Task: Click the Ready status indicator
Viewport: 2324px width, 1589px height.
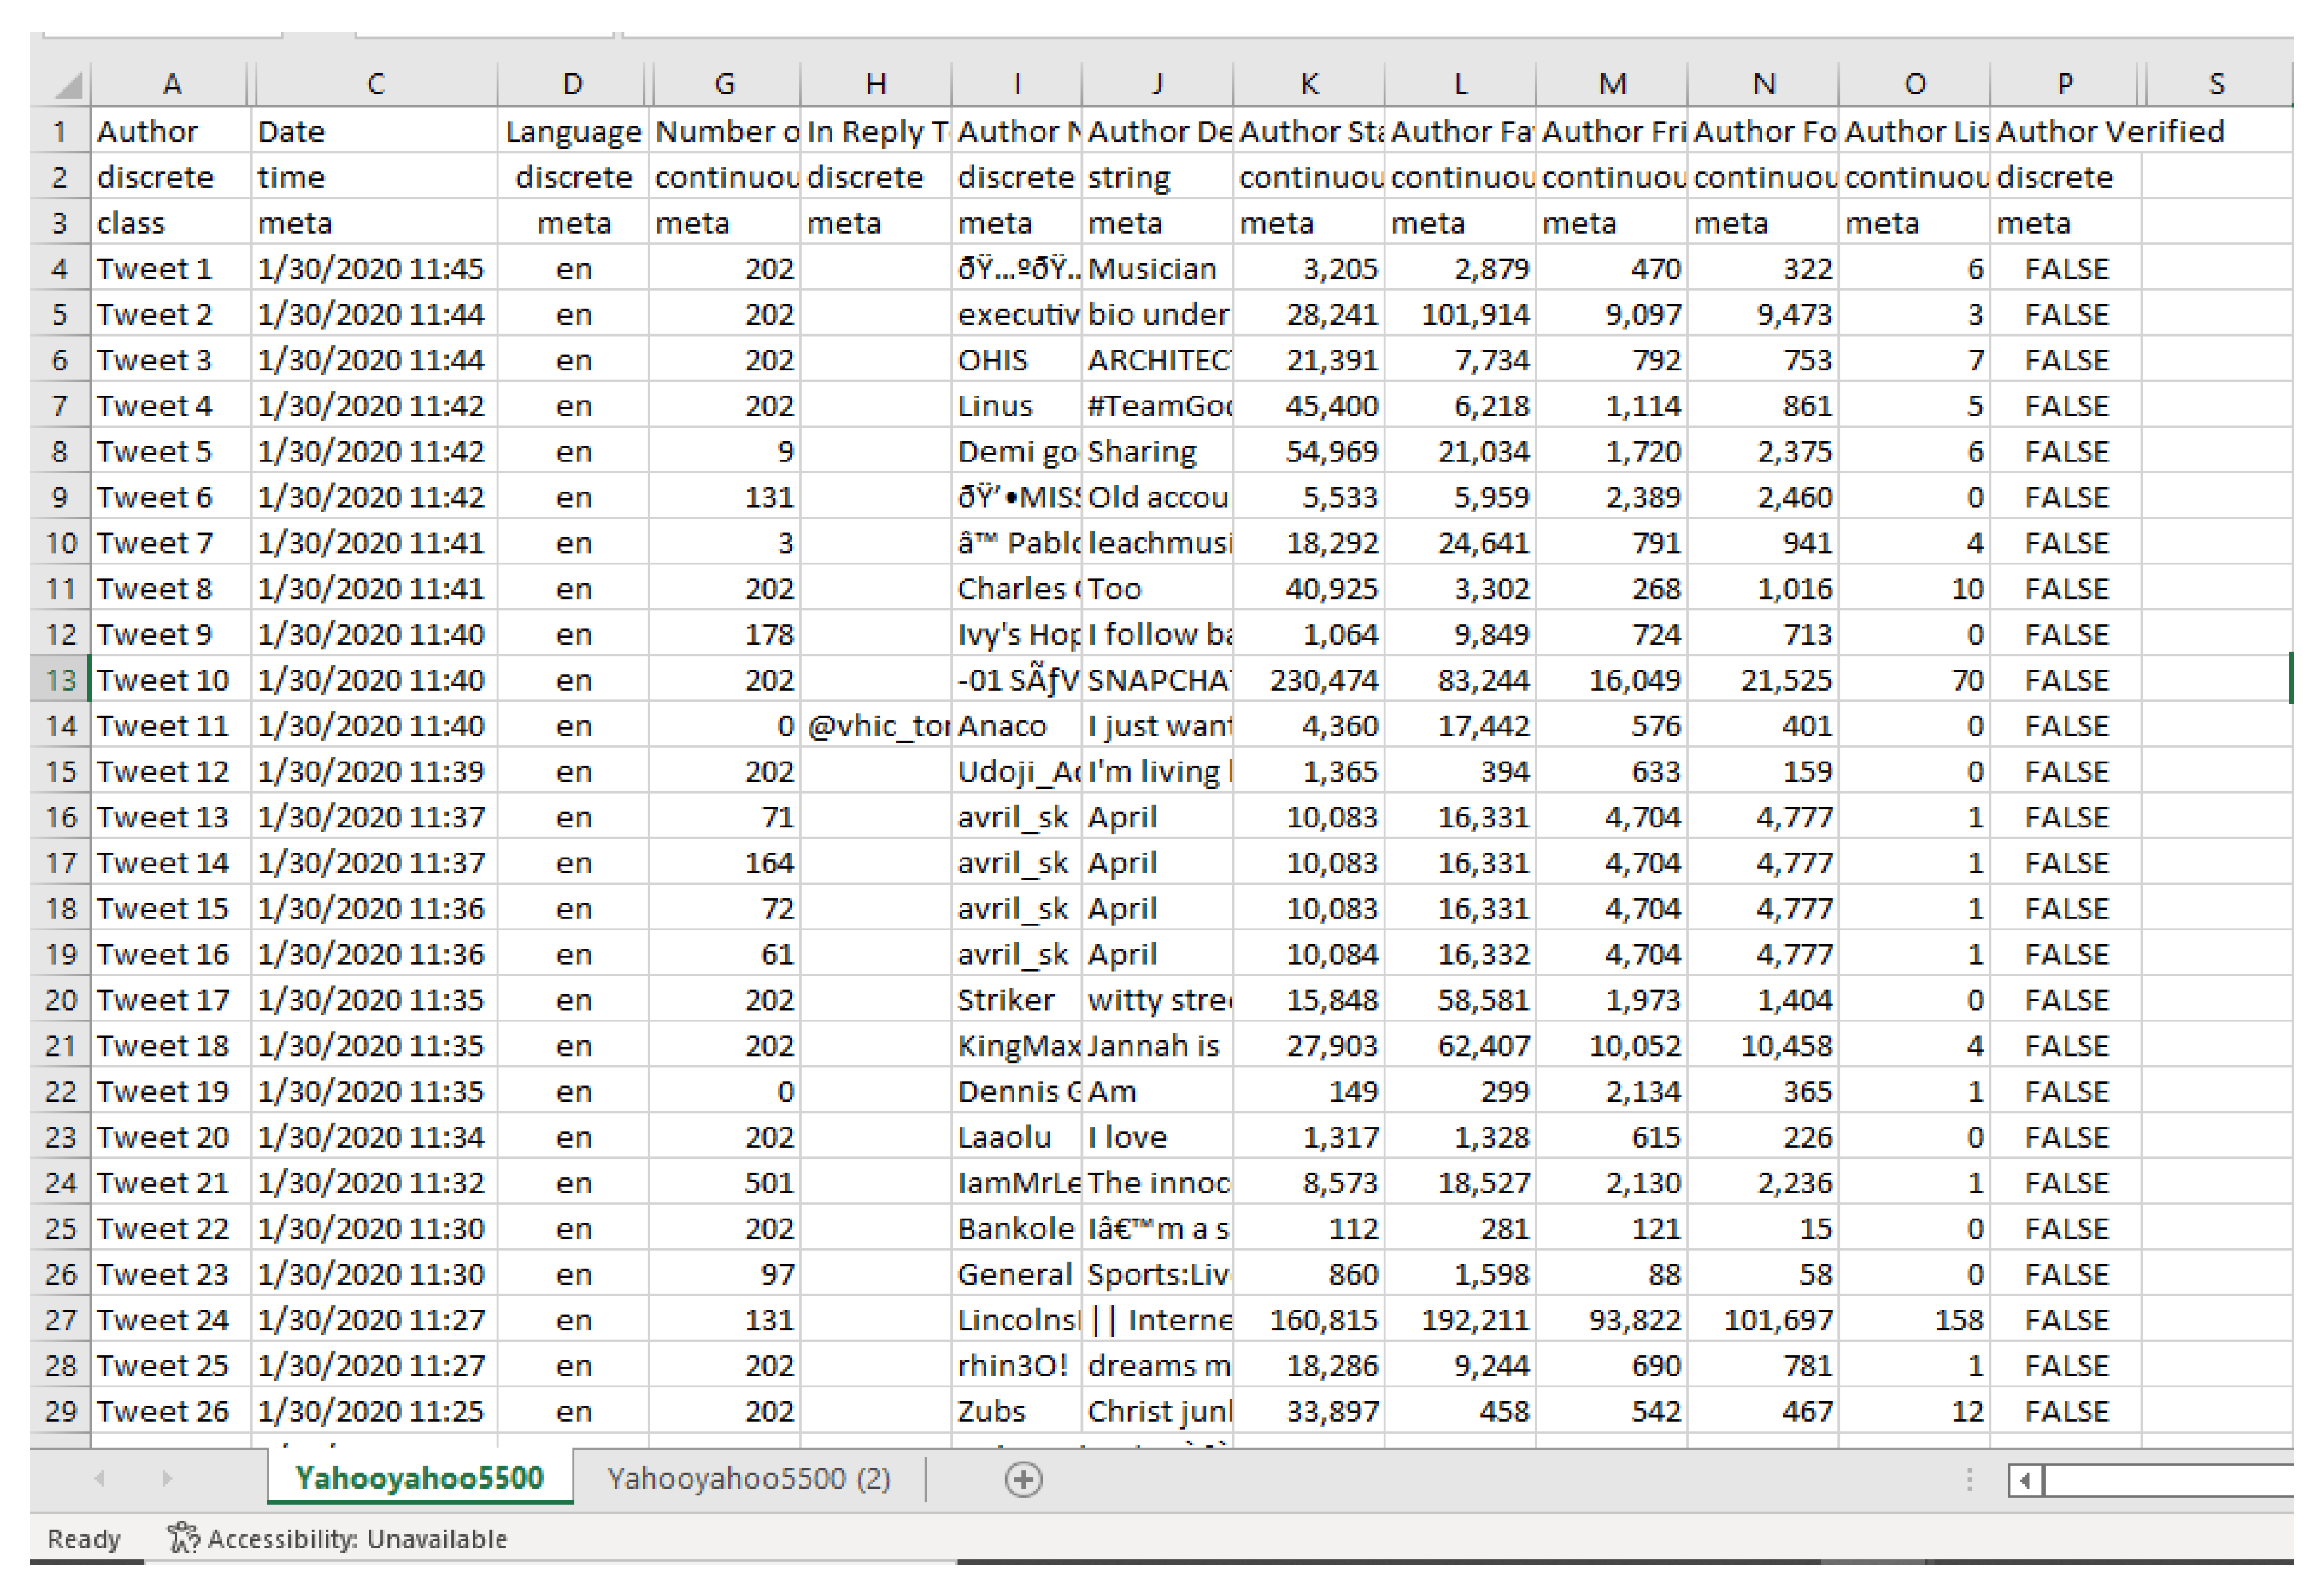Action: (x=84, y=1538)
